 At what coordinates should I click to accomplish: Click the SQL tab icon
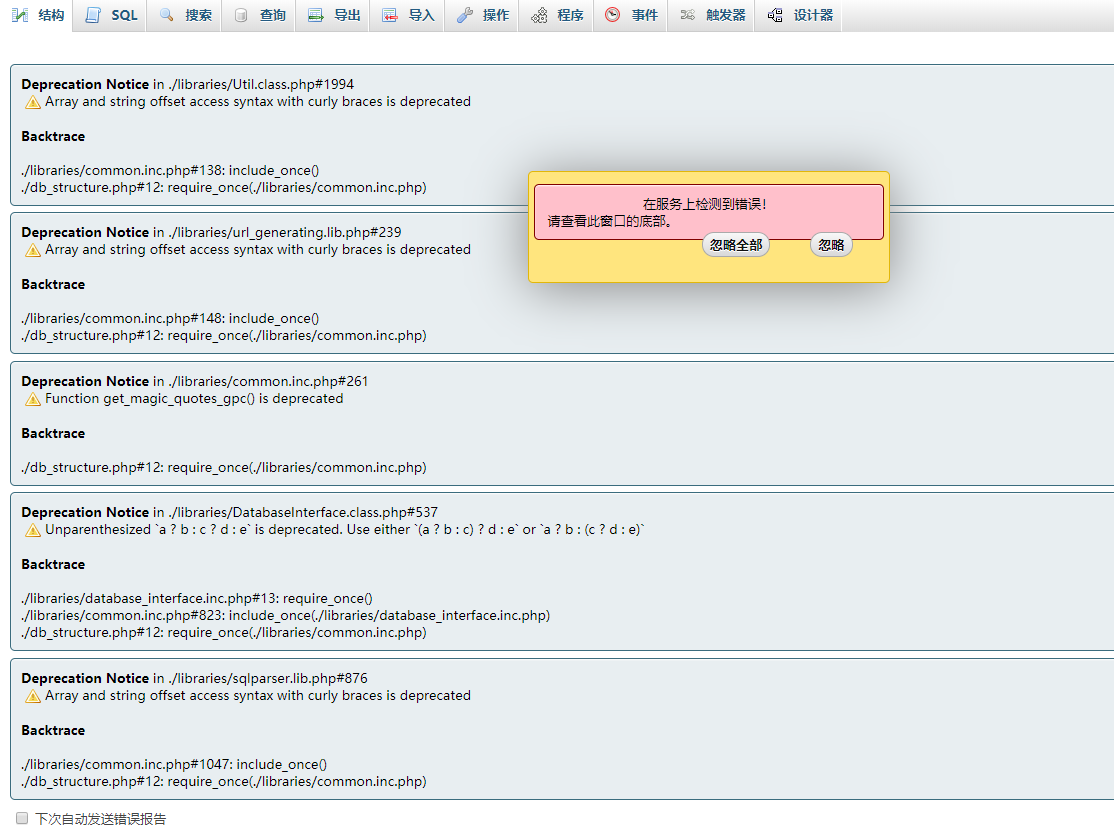pyautogui.click(x=93, y=15)
